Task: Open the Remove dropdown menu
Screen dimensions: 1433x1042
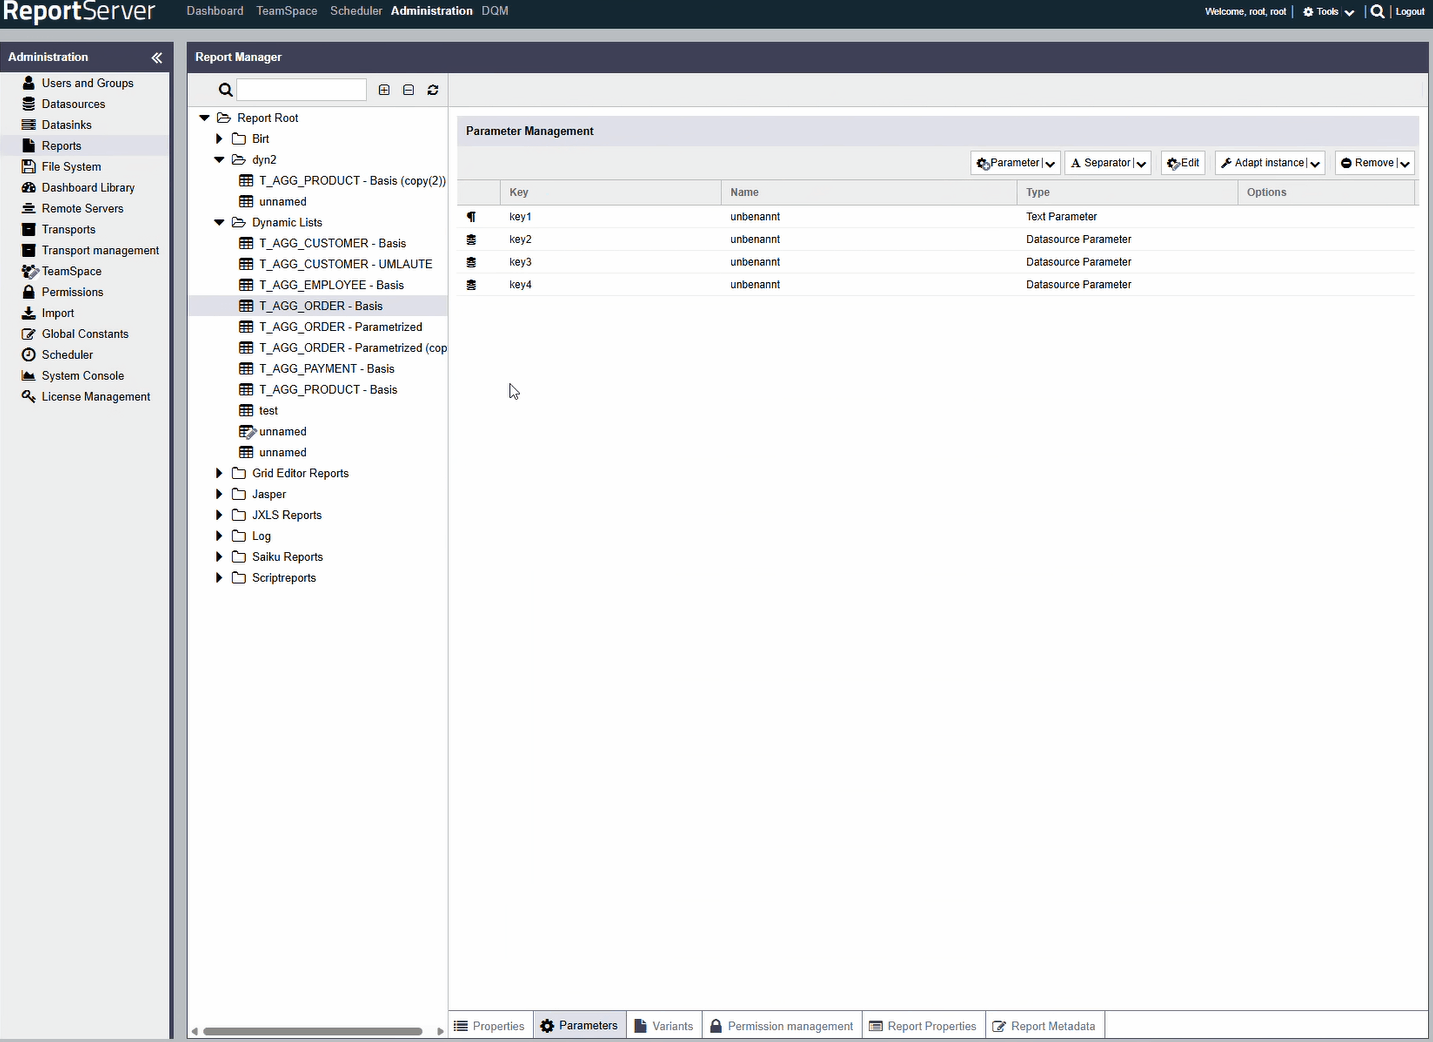Action: pyautogui.click(x=1374, y=163)
